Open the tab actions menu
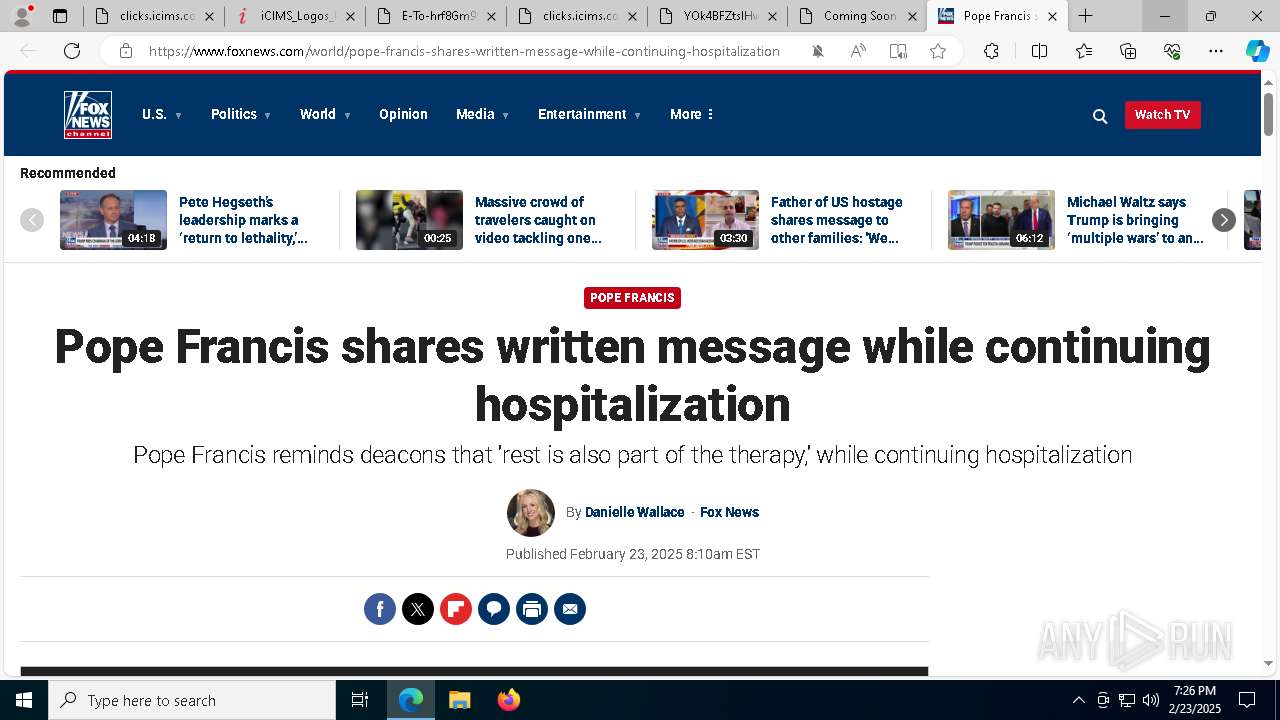 point(60,16)
